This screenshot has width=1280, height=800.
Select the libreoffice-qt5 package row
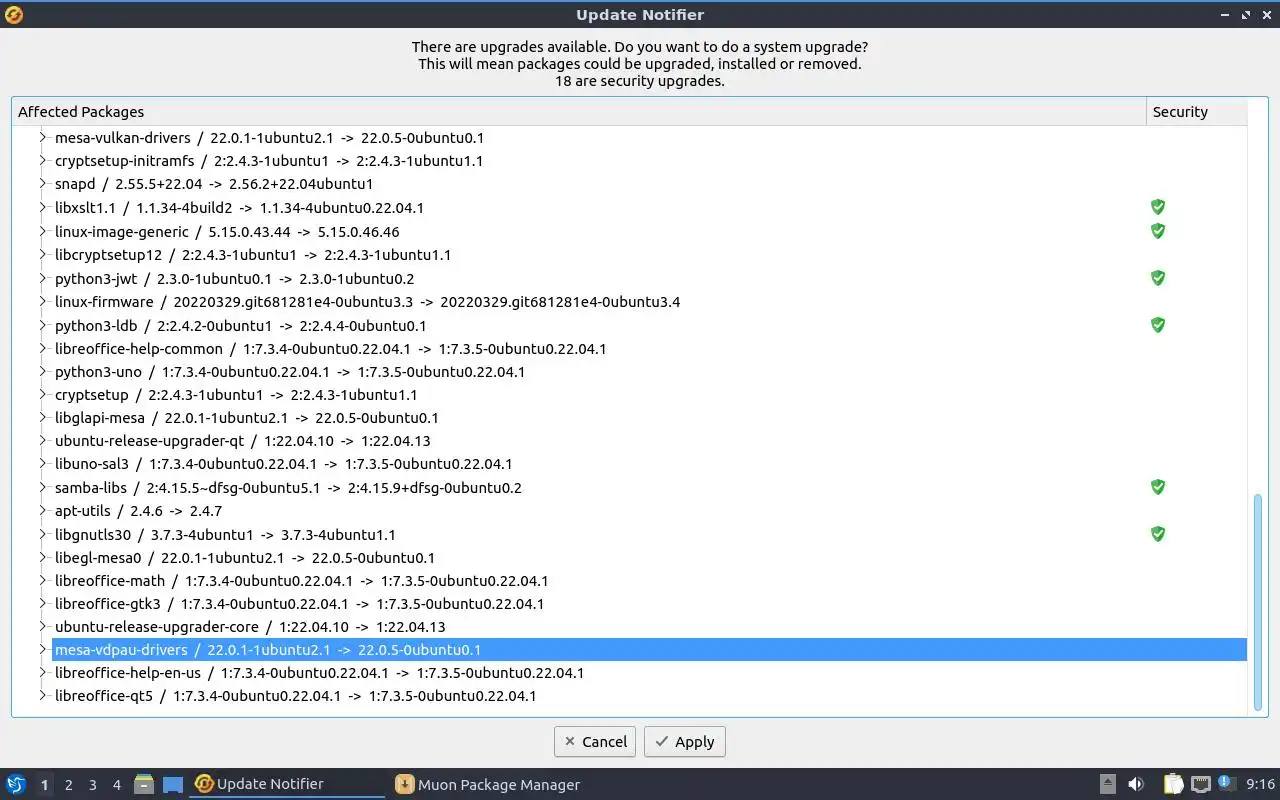(x=649, y=696)
